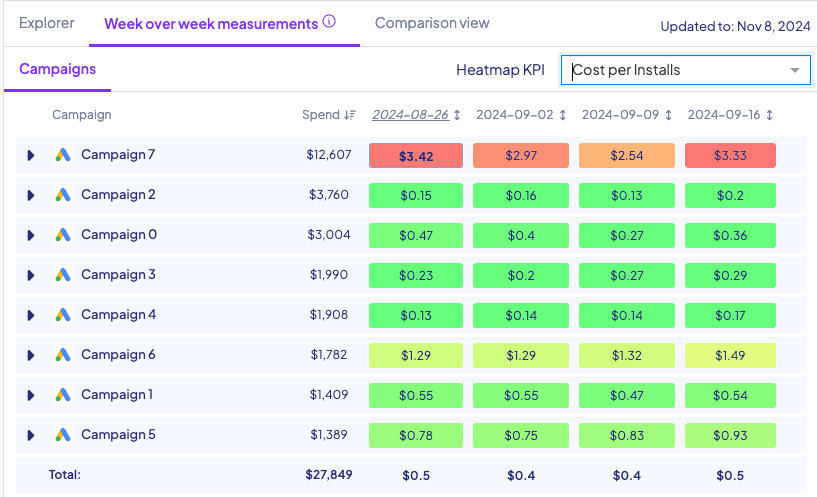Viewport: 817px width, 497px height.
Task: Click the Spend column sort icon
Action: 349,115
